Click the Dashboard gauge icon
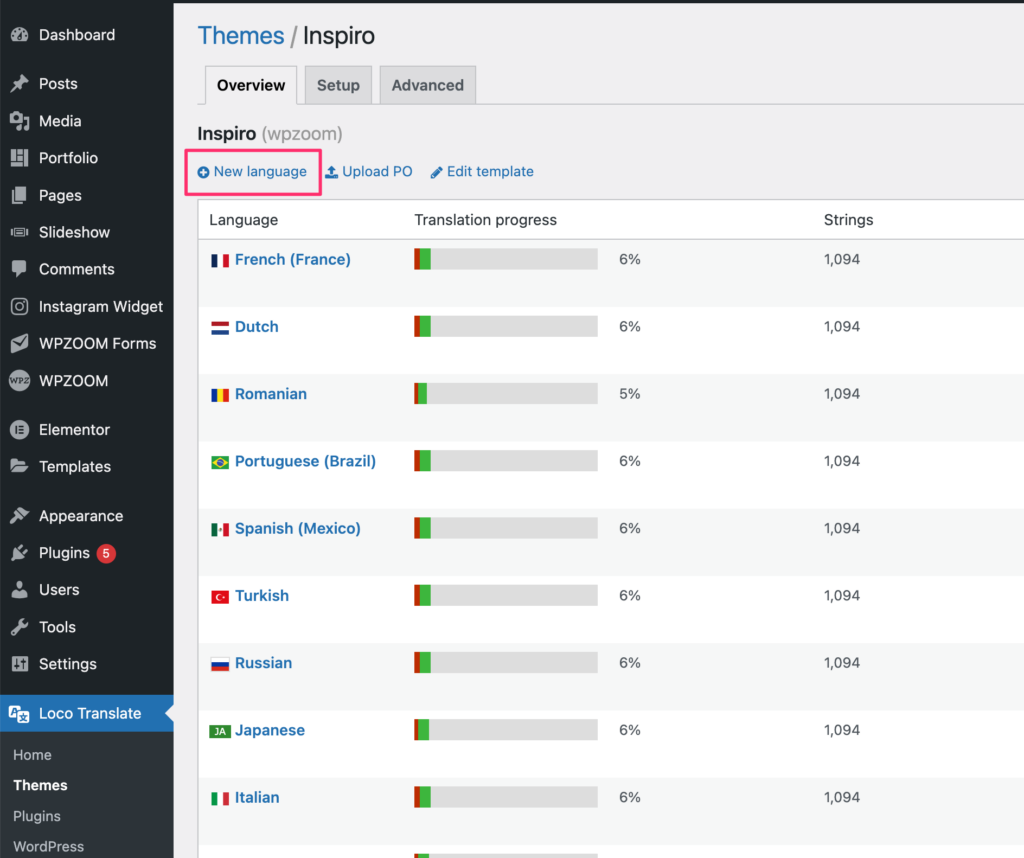The image size is (1024, 858). click(20, 35)
